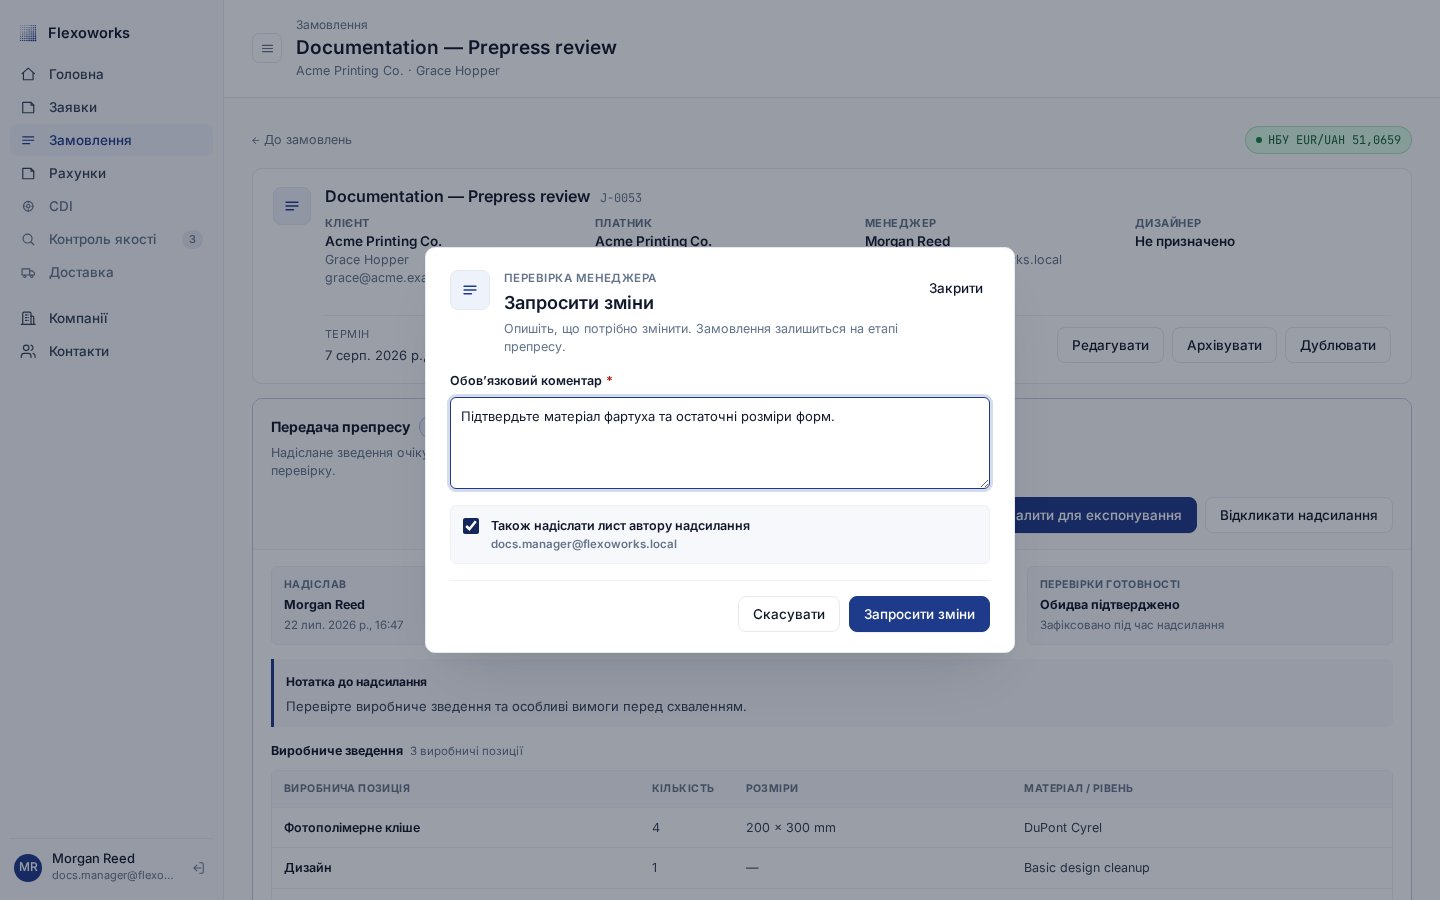Click 'Фотополімерне кліше' table row
The width and height of the screenshot is (1440, 900).
pyautogui.click(x=831, y=828)
